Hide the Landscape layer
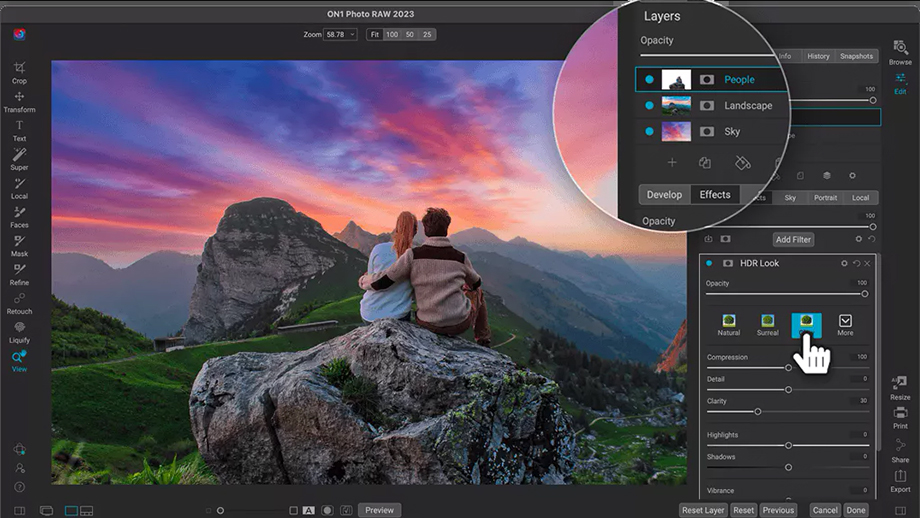 pyautogui.click(x=650, y=105)
